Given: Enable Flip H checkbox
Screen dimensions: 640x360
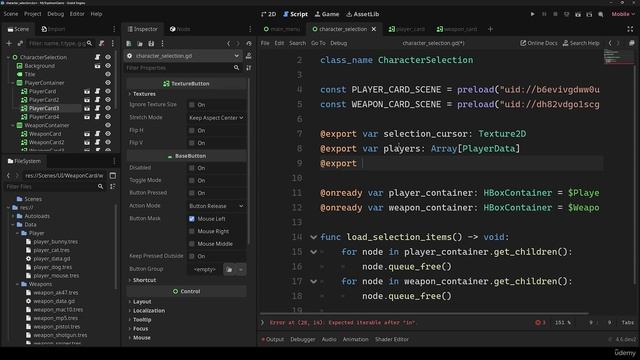Looking at the screenshot, I should pyautogui.click(x=192, y=131).
